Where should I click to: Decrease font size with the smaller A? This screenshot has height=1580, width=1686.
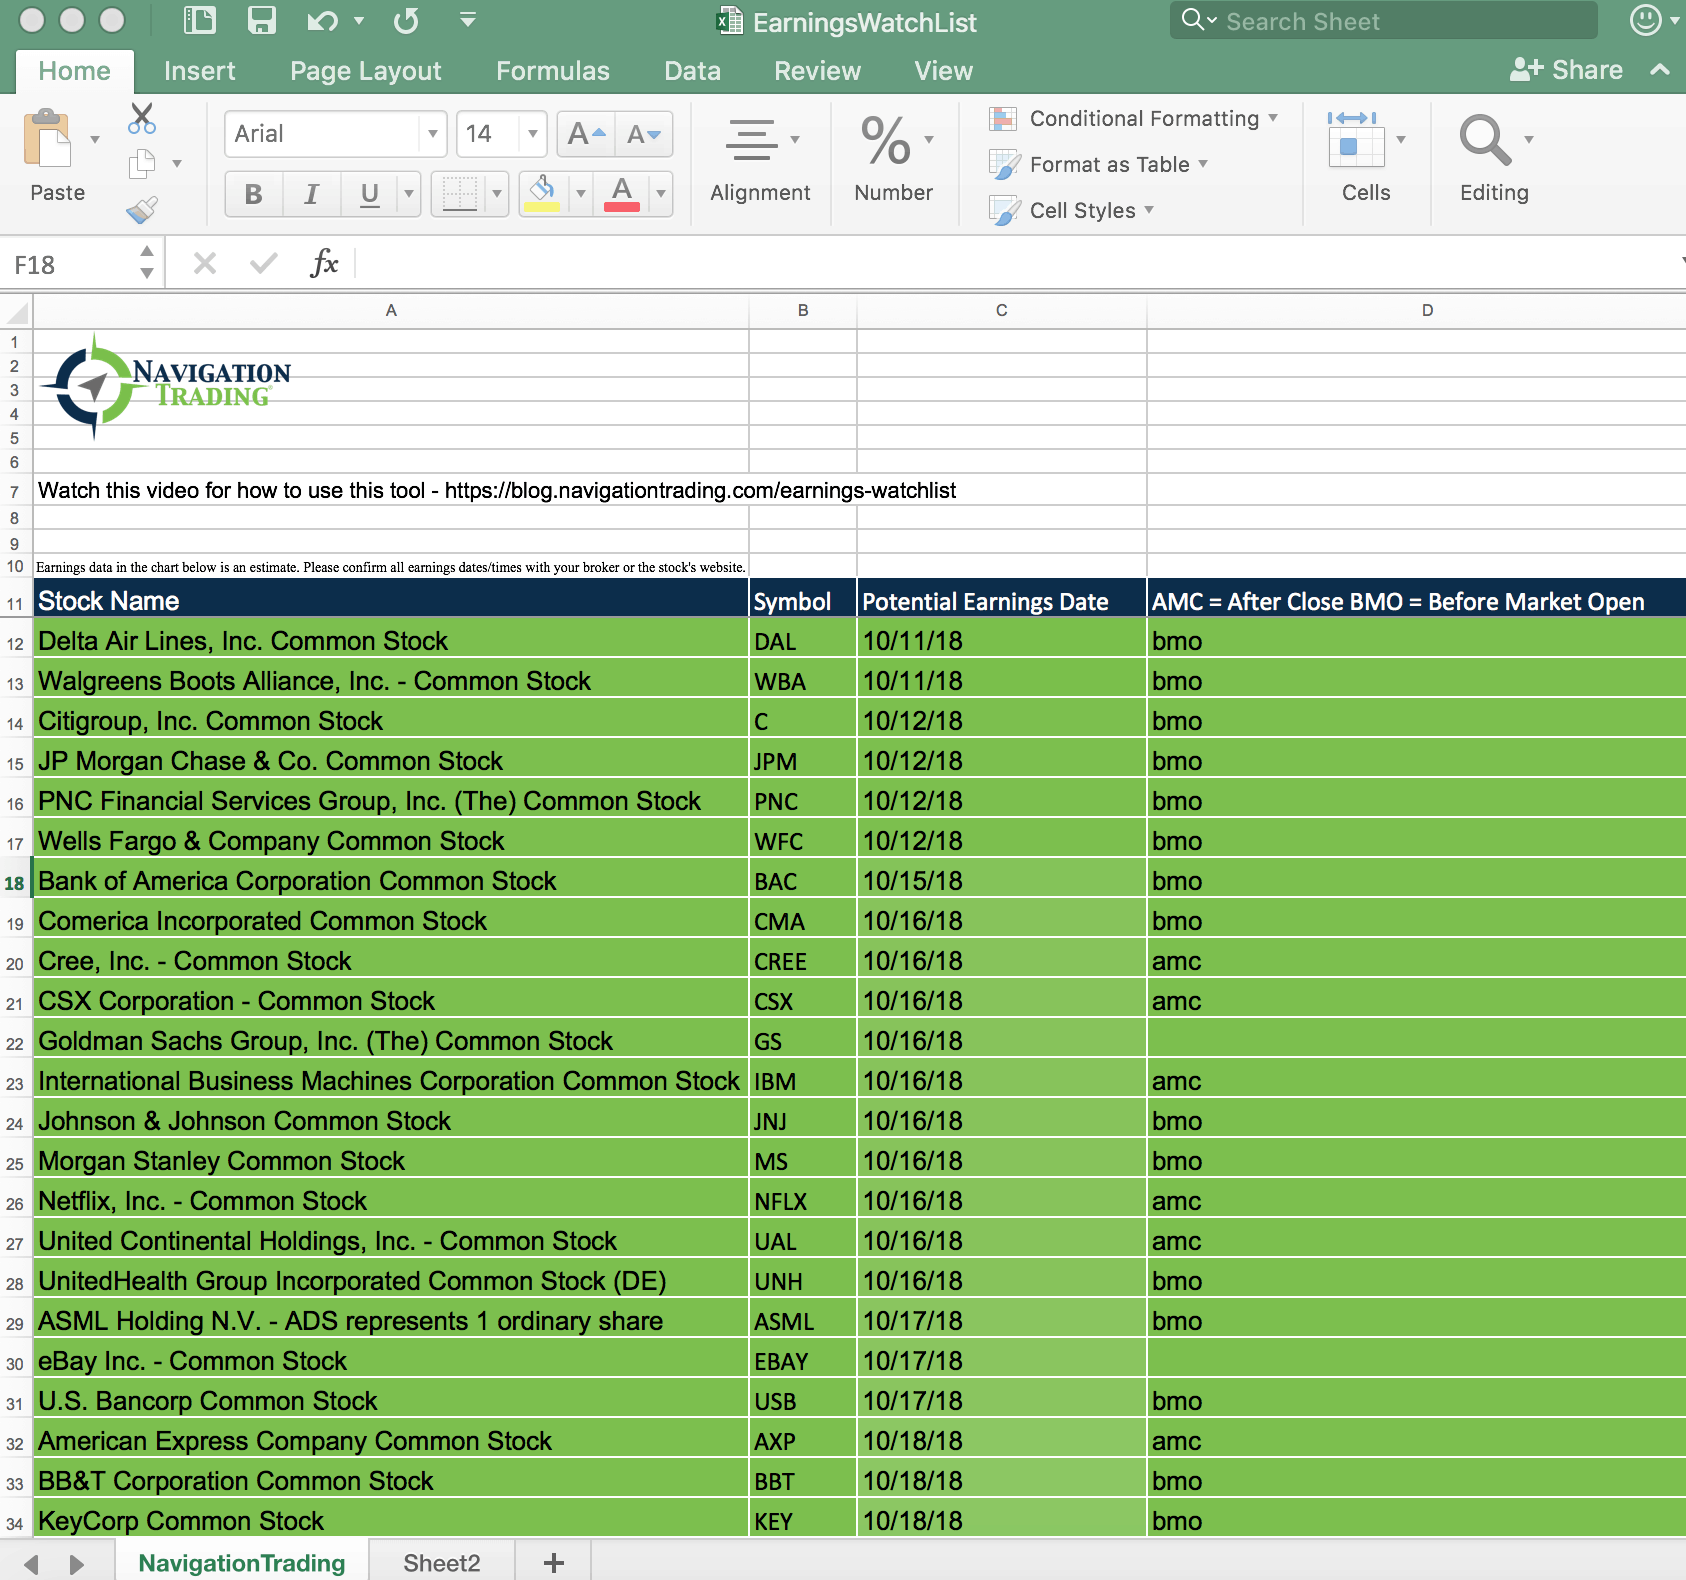(x=644, y=134)
